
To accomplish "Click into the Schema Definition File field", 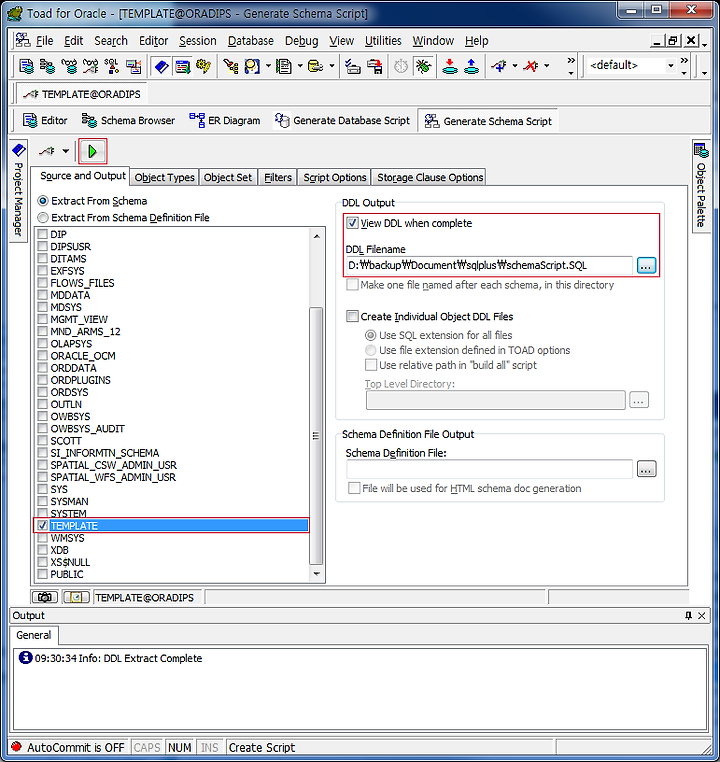I will (x=489, y=469).
